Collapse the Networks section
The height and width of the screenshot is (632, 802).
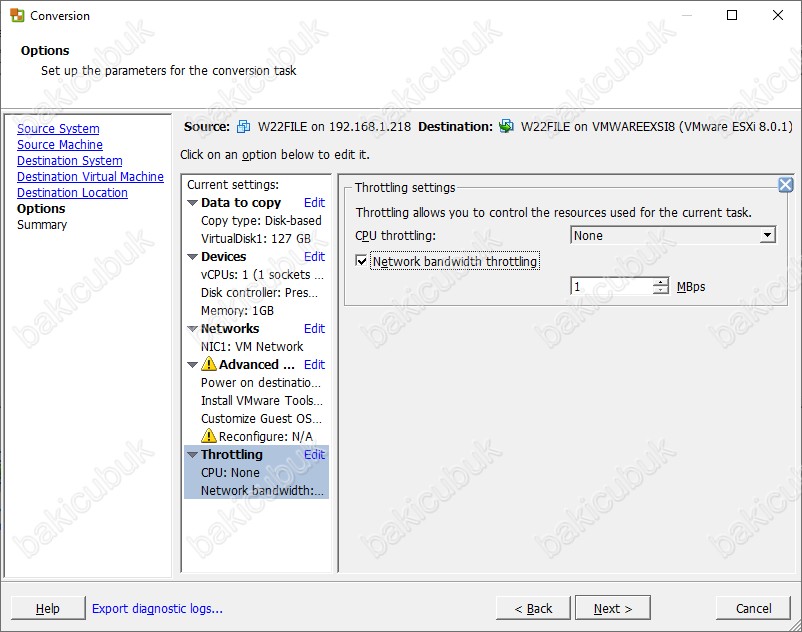pos(192,329)
